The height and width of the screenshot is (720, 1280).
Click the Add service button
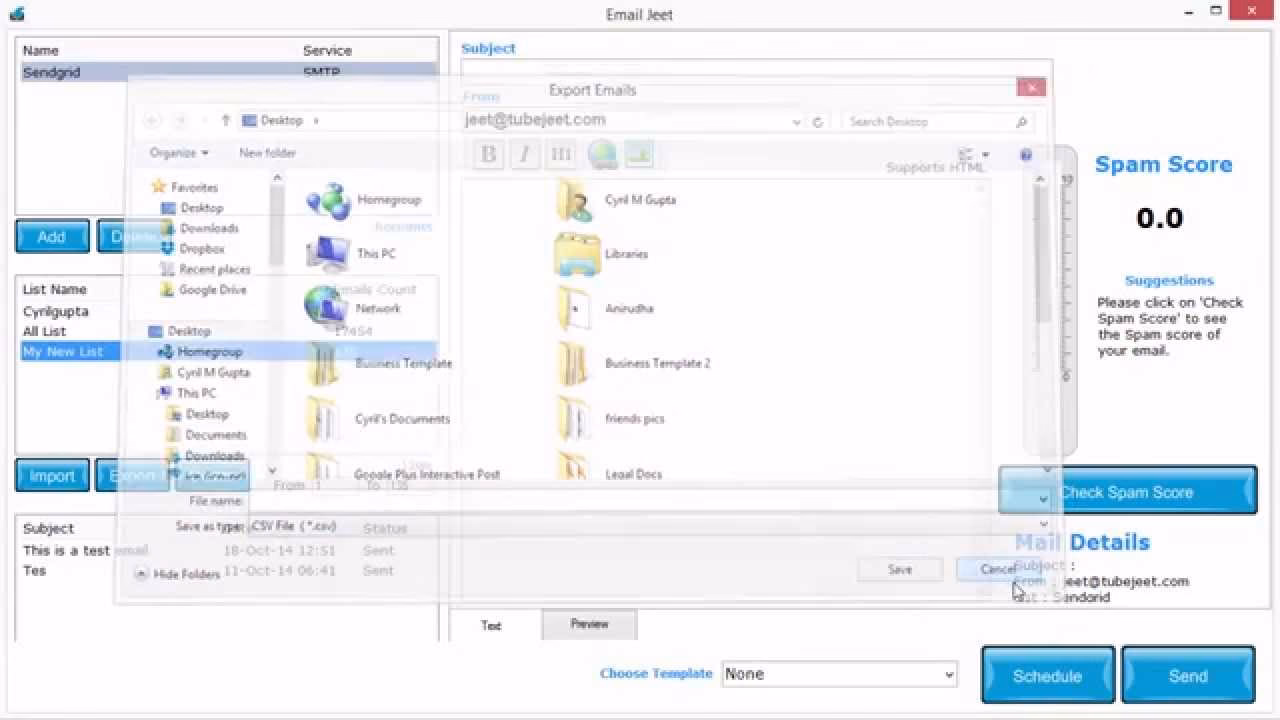point(52,236)
